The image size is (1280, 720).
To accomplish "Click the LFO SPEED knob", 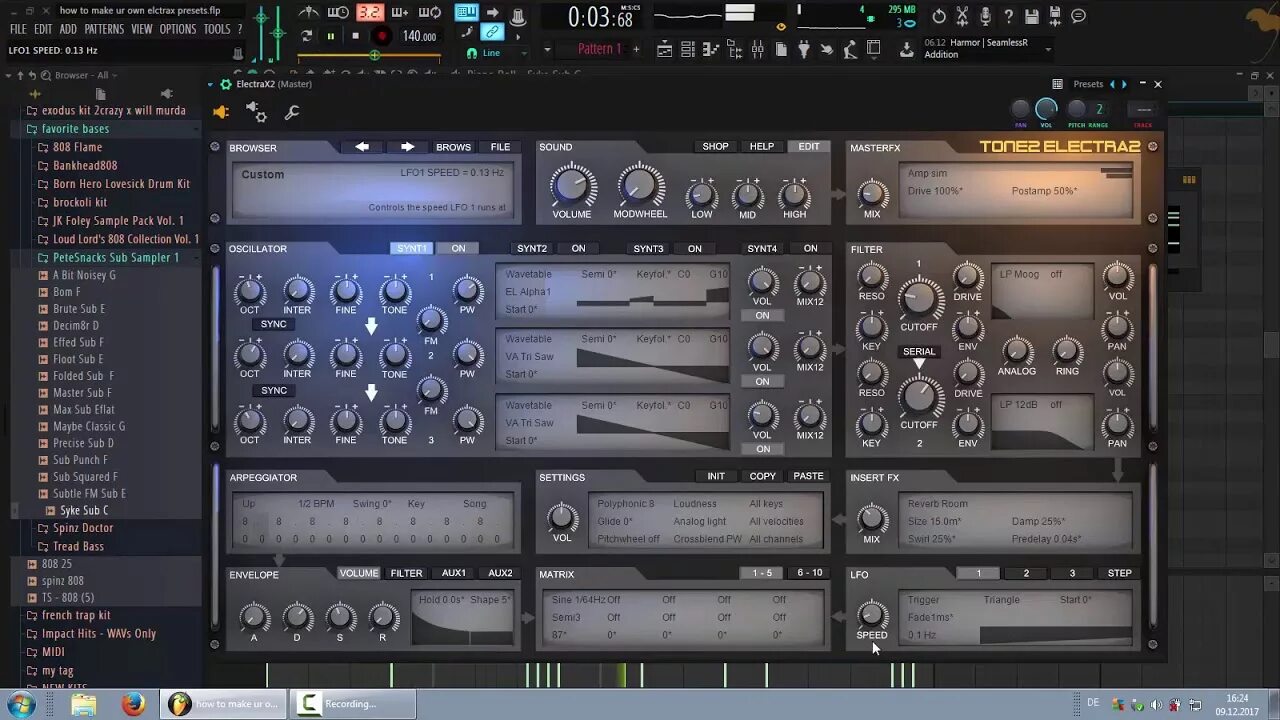I will click(872, 614).
